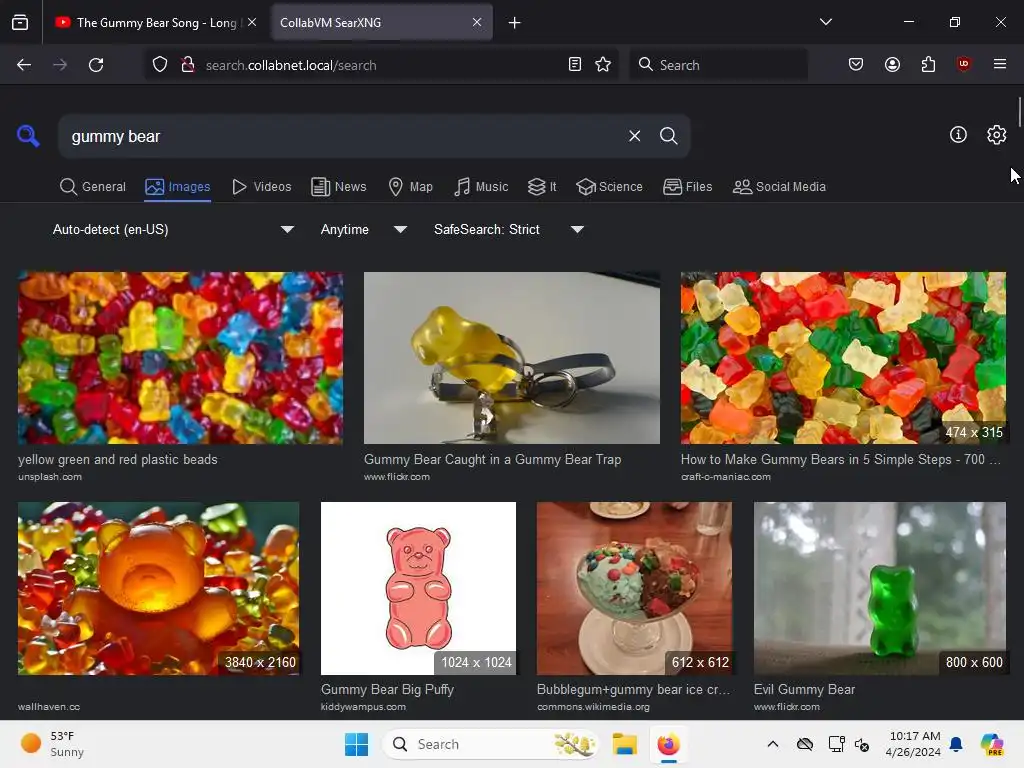Open the 474 x 315 gummy bears thumbnail
This screenshot has width=1024, height=768.
[843, 358]
